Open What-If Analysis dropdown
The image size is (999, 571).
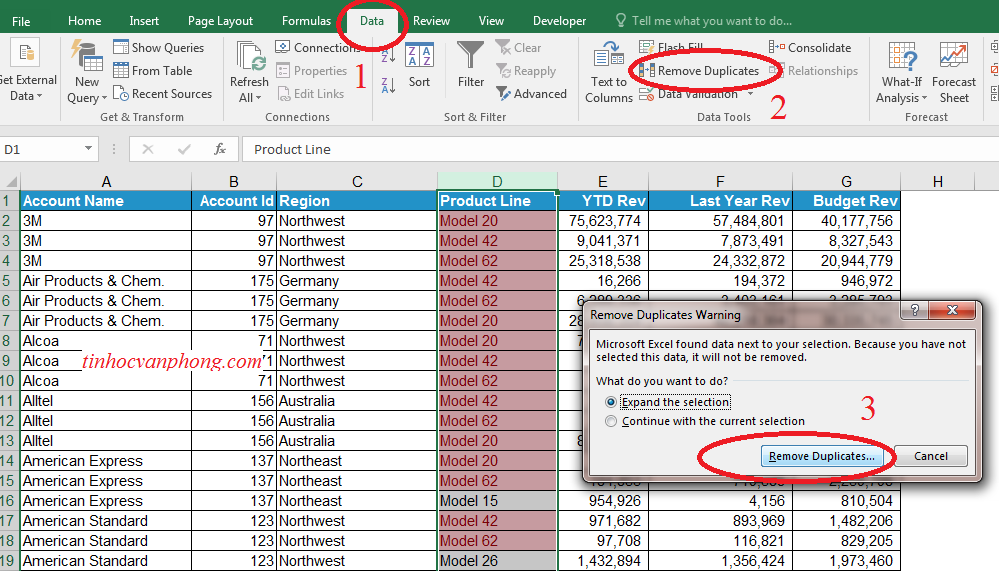click(x=902, y=72)
